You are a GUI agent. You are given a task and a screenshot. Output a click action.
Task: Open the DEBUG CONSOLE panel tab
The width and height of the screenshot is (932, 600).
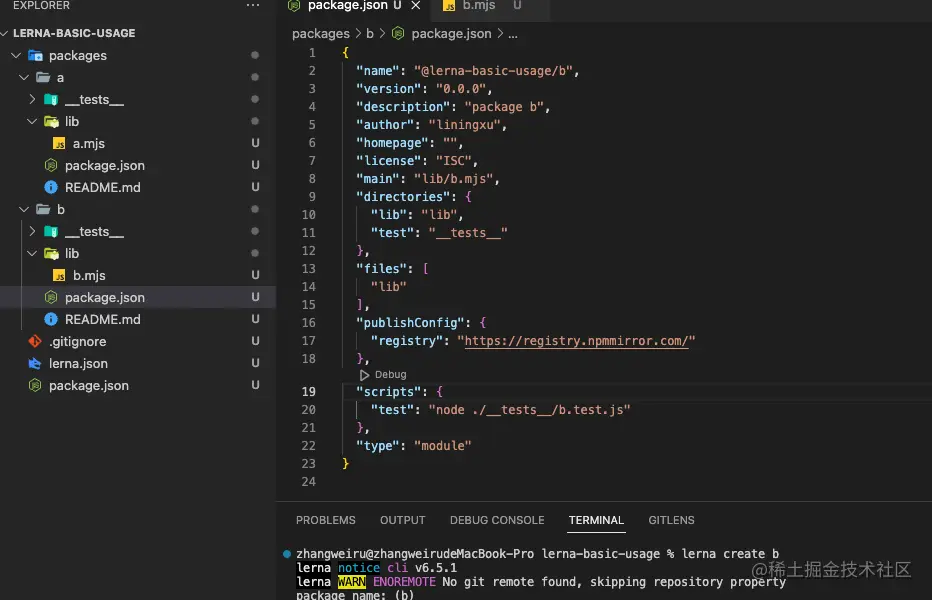point(497,520)
